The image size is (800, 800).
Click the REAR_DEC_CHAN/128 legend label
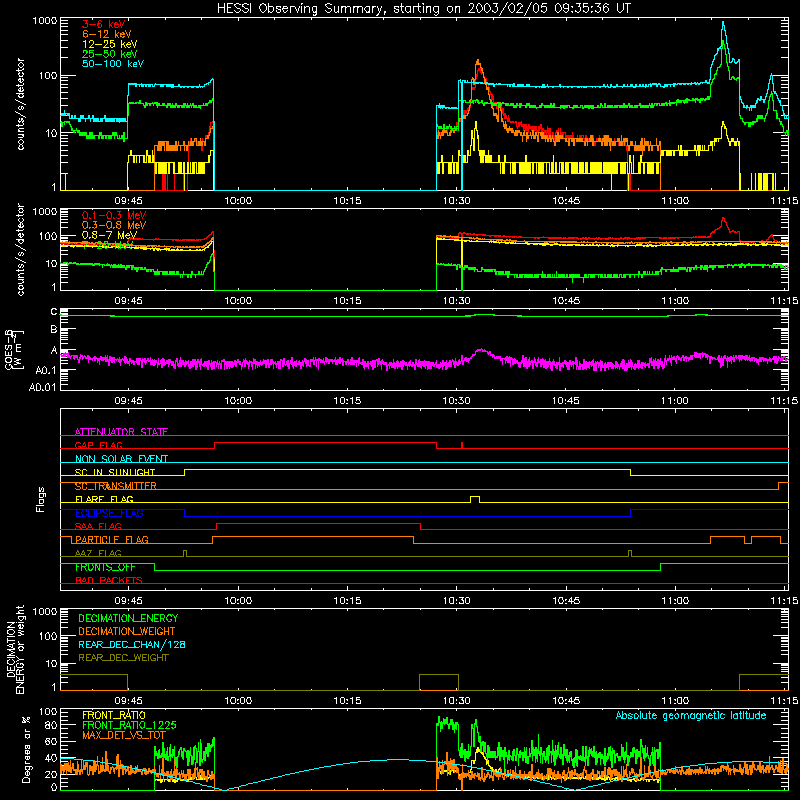point(132,644)
